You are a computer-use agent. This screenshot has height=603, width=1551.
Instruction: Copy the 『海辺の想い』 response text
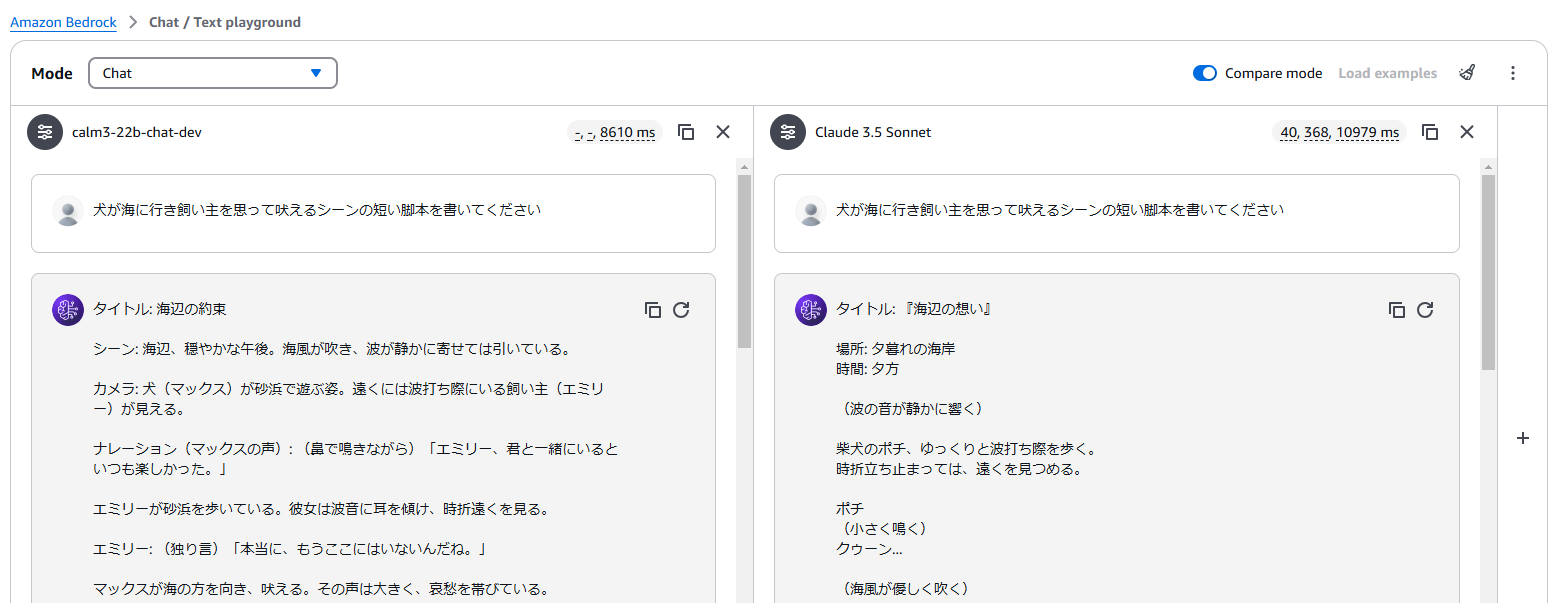[x=1397, y=310]
